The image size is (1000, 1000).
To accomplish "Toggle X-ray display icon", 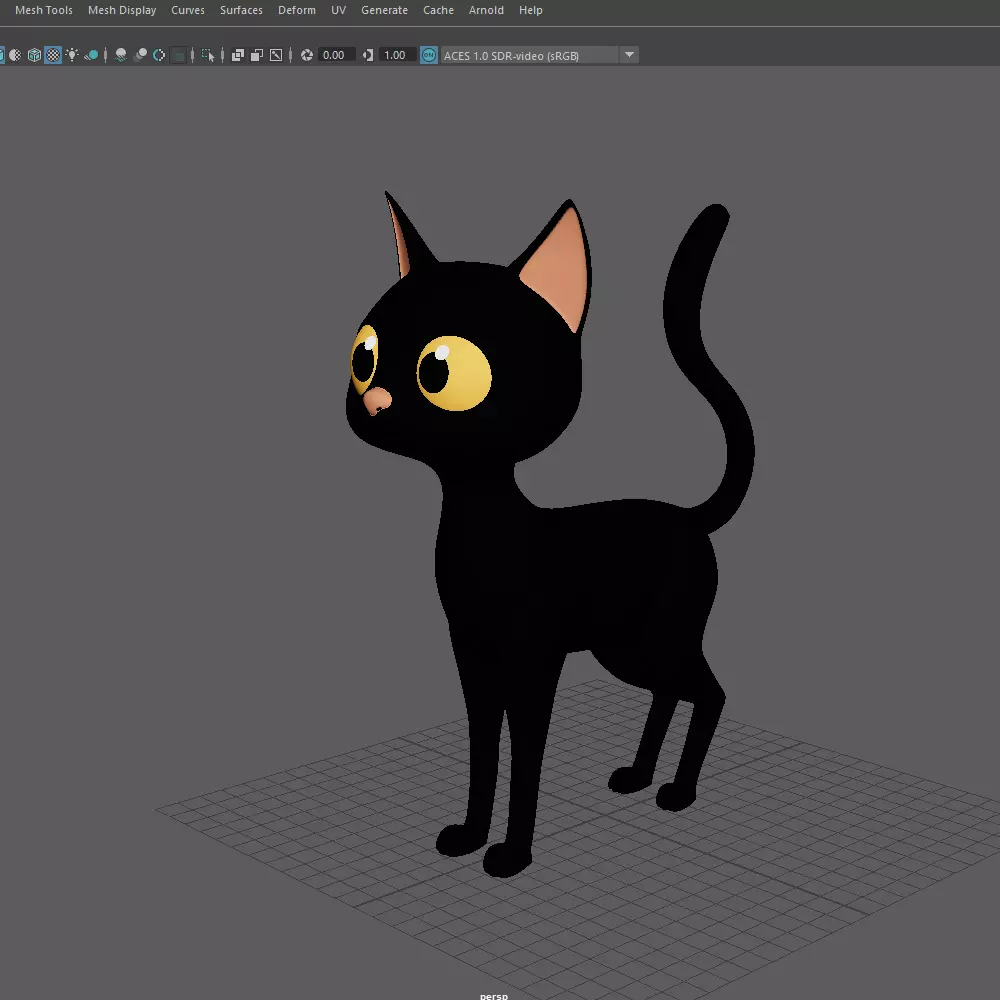I will pyautogui.click(x=238, y=55).
